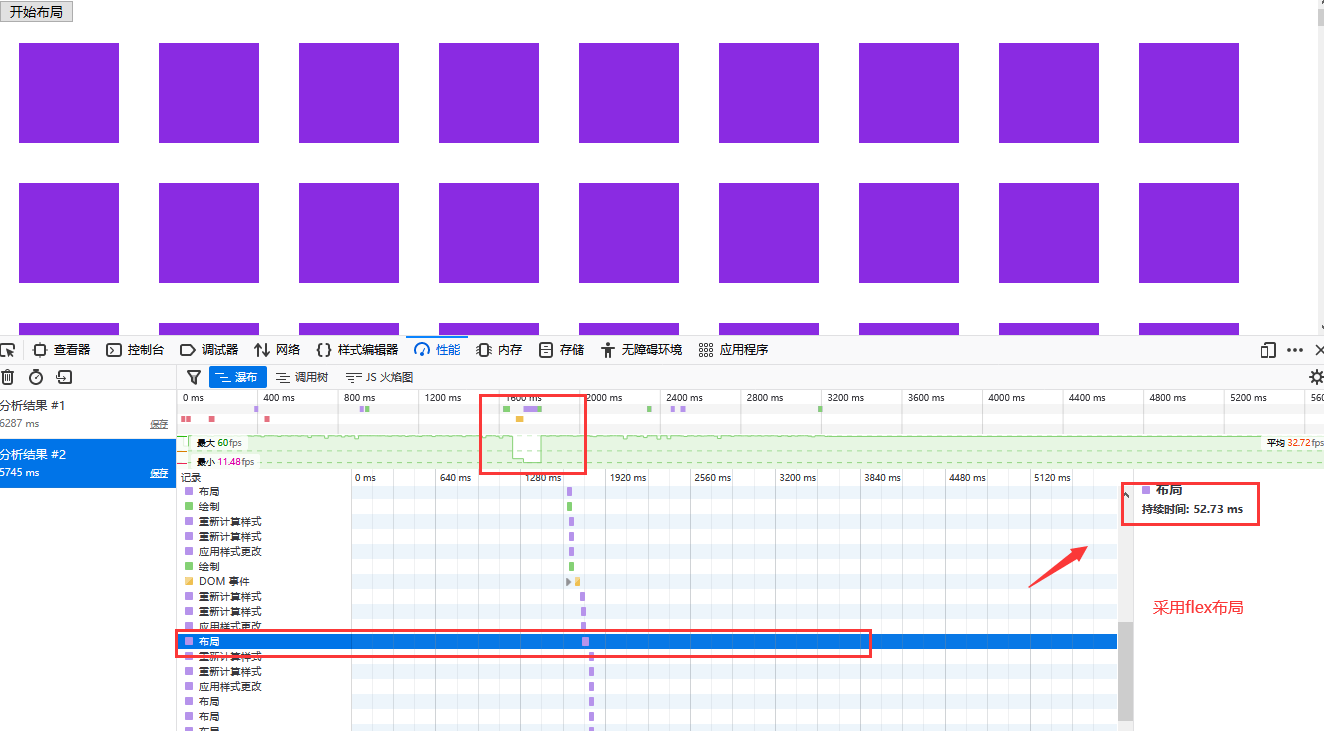Select recording 分析结果 #2
1324x731 pixels.
tap(88, 463)
